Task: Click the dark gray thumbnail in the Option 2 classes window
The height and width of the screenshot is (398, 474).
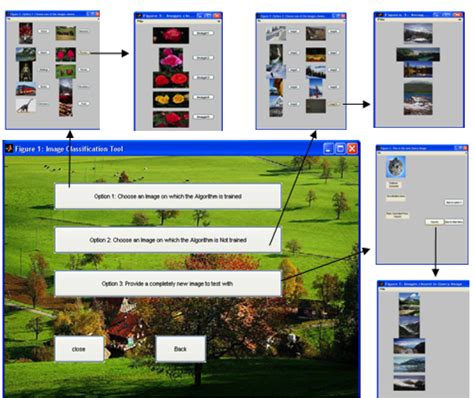Action: click(x=316, y=106)
